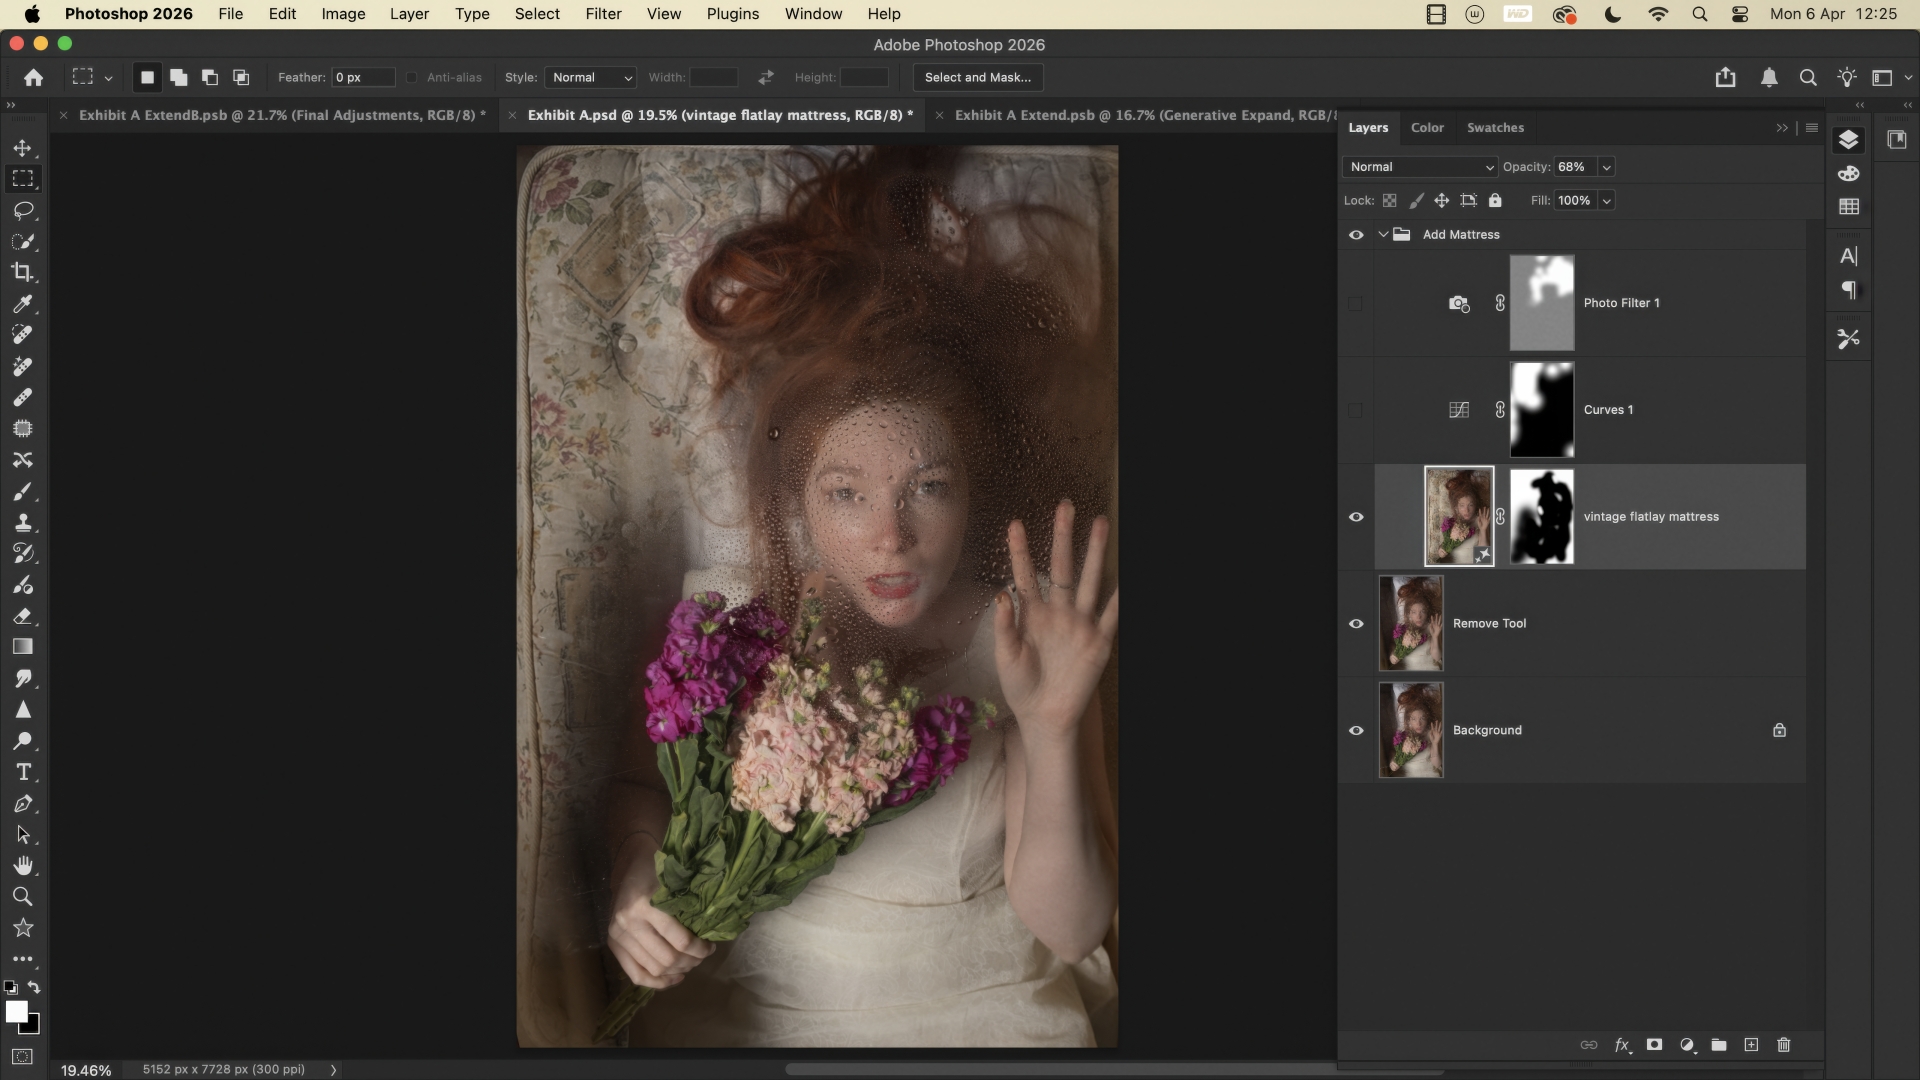Open the marquee Style dropdown
The image size is (1920, 1080).
592,78
